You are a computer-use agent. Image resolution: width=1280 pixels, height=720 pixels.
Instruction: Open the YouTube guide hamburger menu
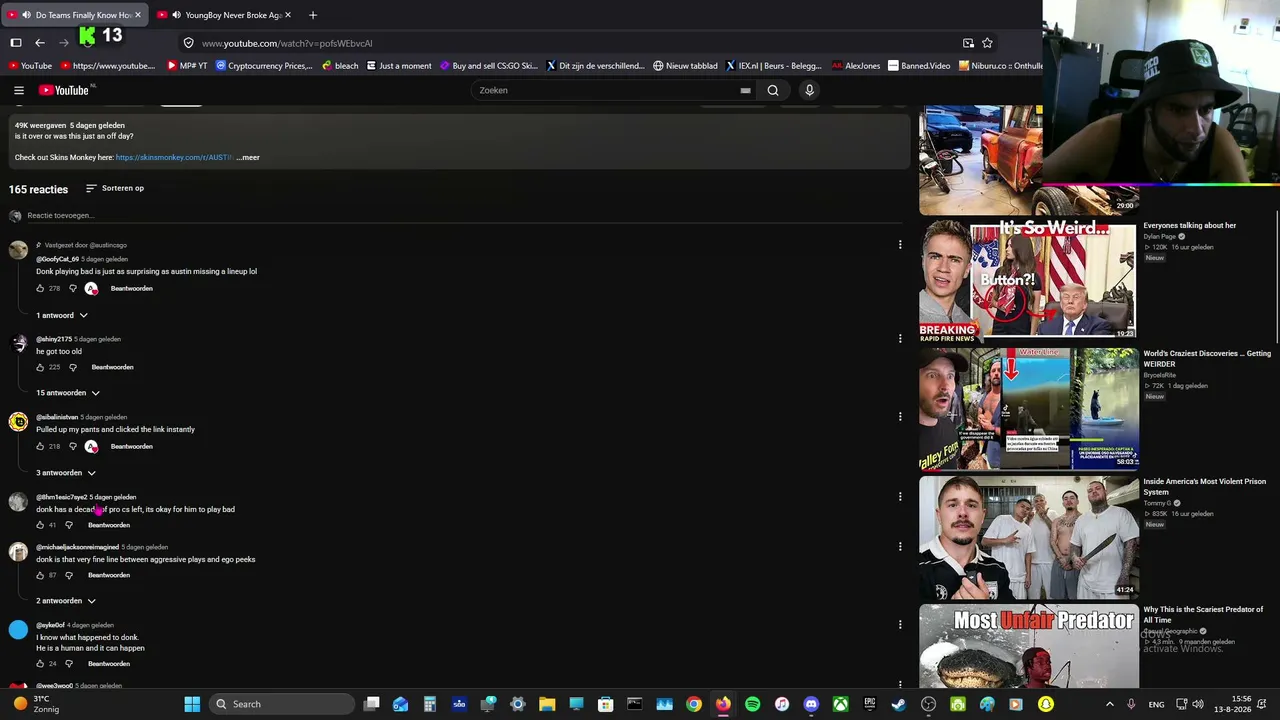(19, 90)
